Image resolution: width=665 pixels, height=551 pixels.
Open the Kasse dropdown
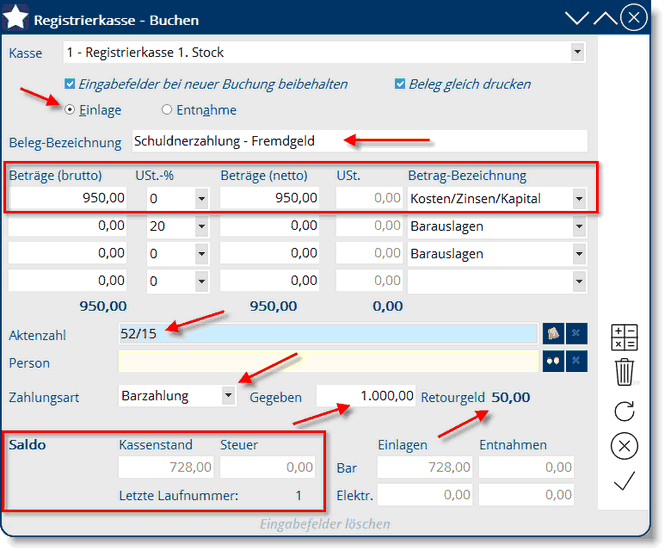pyautogui.click(x=577, y=52)
